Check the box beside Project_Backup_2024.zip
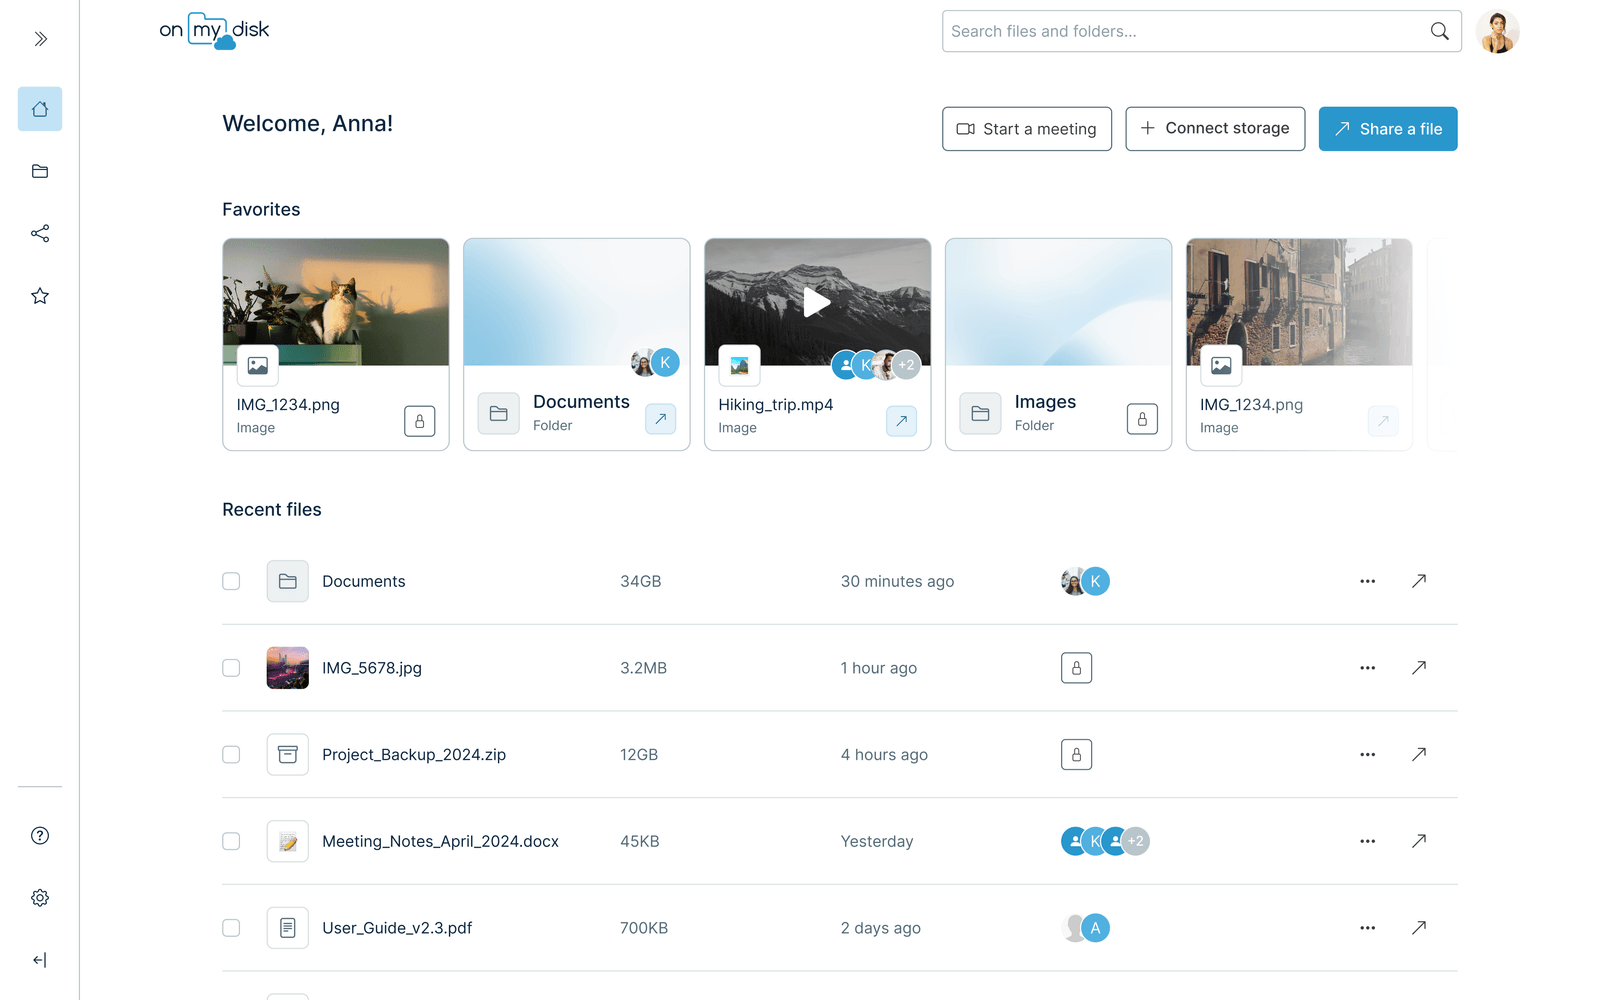1600x1000 pixels. 231,755
